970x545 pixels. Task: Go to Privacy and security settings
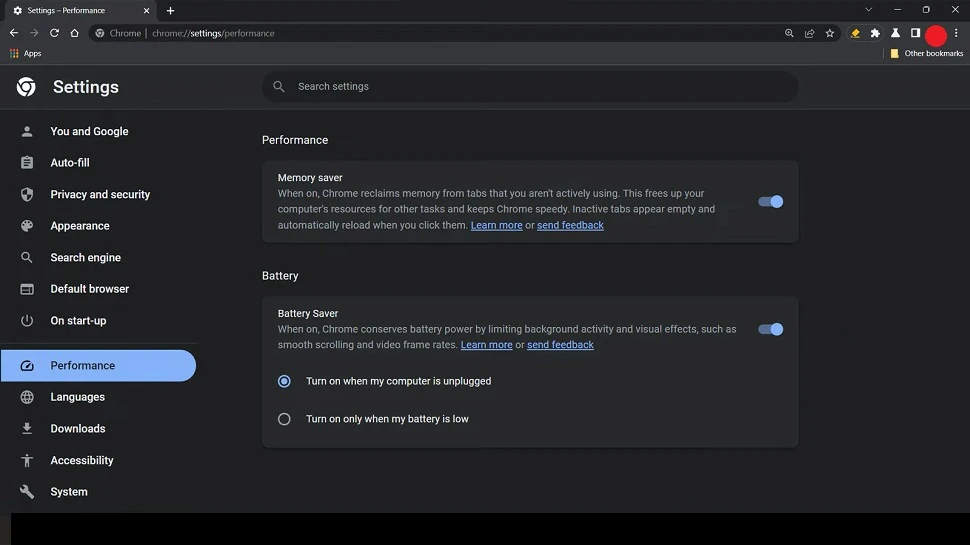tap(100, 195)
